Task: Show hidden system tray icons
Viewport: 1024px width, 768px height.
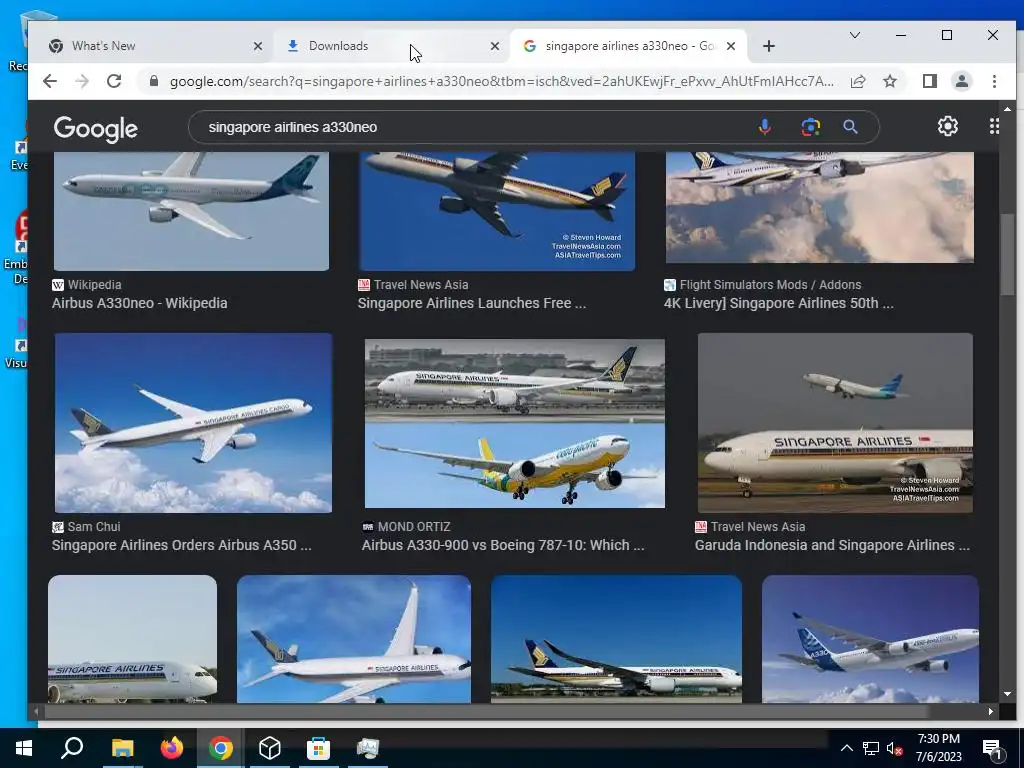Action: point(846,748)
